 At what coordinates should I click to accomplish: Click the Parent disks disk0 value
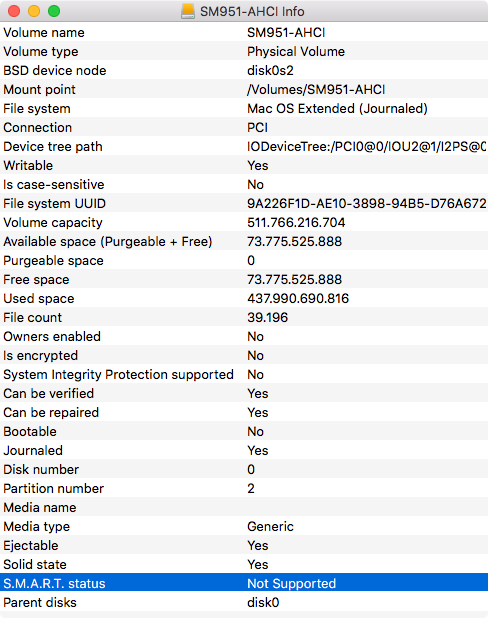(x=263, y=602)
